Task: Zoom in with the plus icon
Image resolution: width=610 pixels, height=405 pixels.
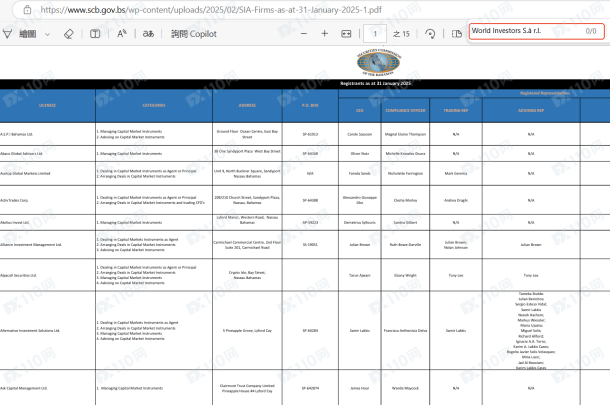Action: point(324,34)
